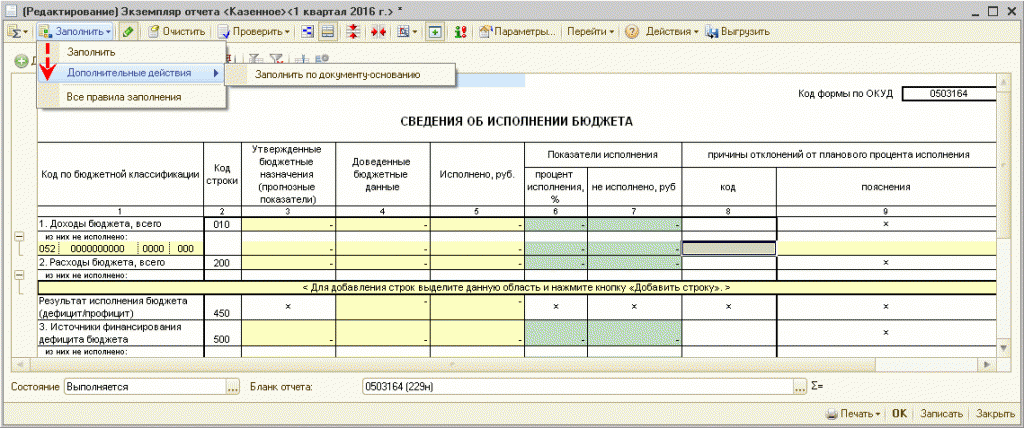Open the sigma totals toolbar dropdown

click(x=17, y=31)
